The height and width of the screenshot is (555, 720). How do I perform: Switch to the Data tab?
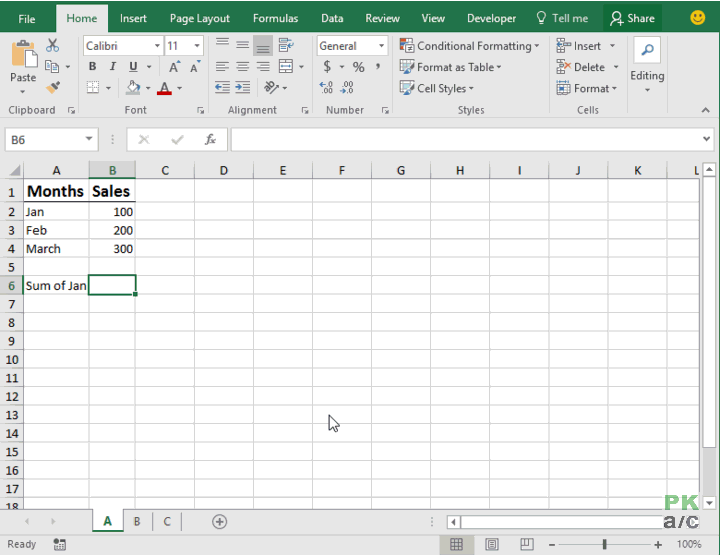pyautogui.click(x=332, y=18)
